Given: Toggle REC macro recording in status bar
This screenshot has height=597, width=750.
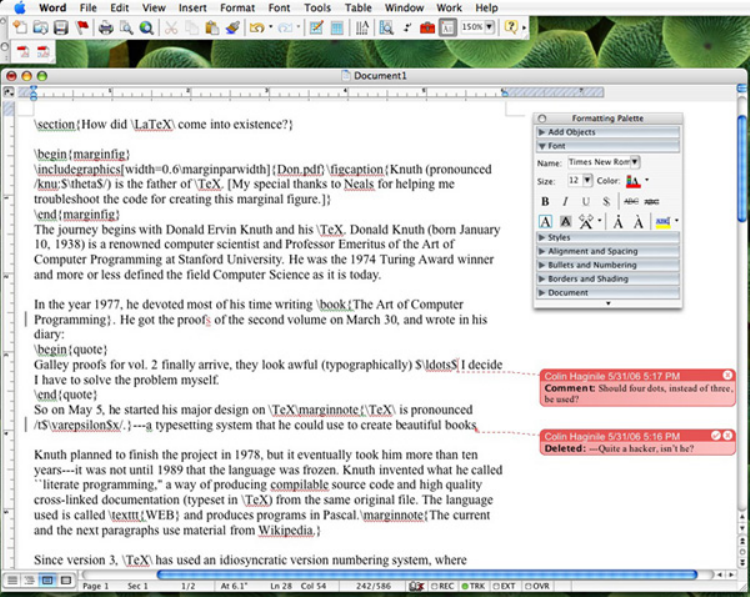Looking at the screenshot, I should 442,586.
